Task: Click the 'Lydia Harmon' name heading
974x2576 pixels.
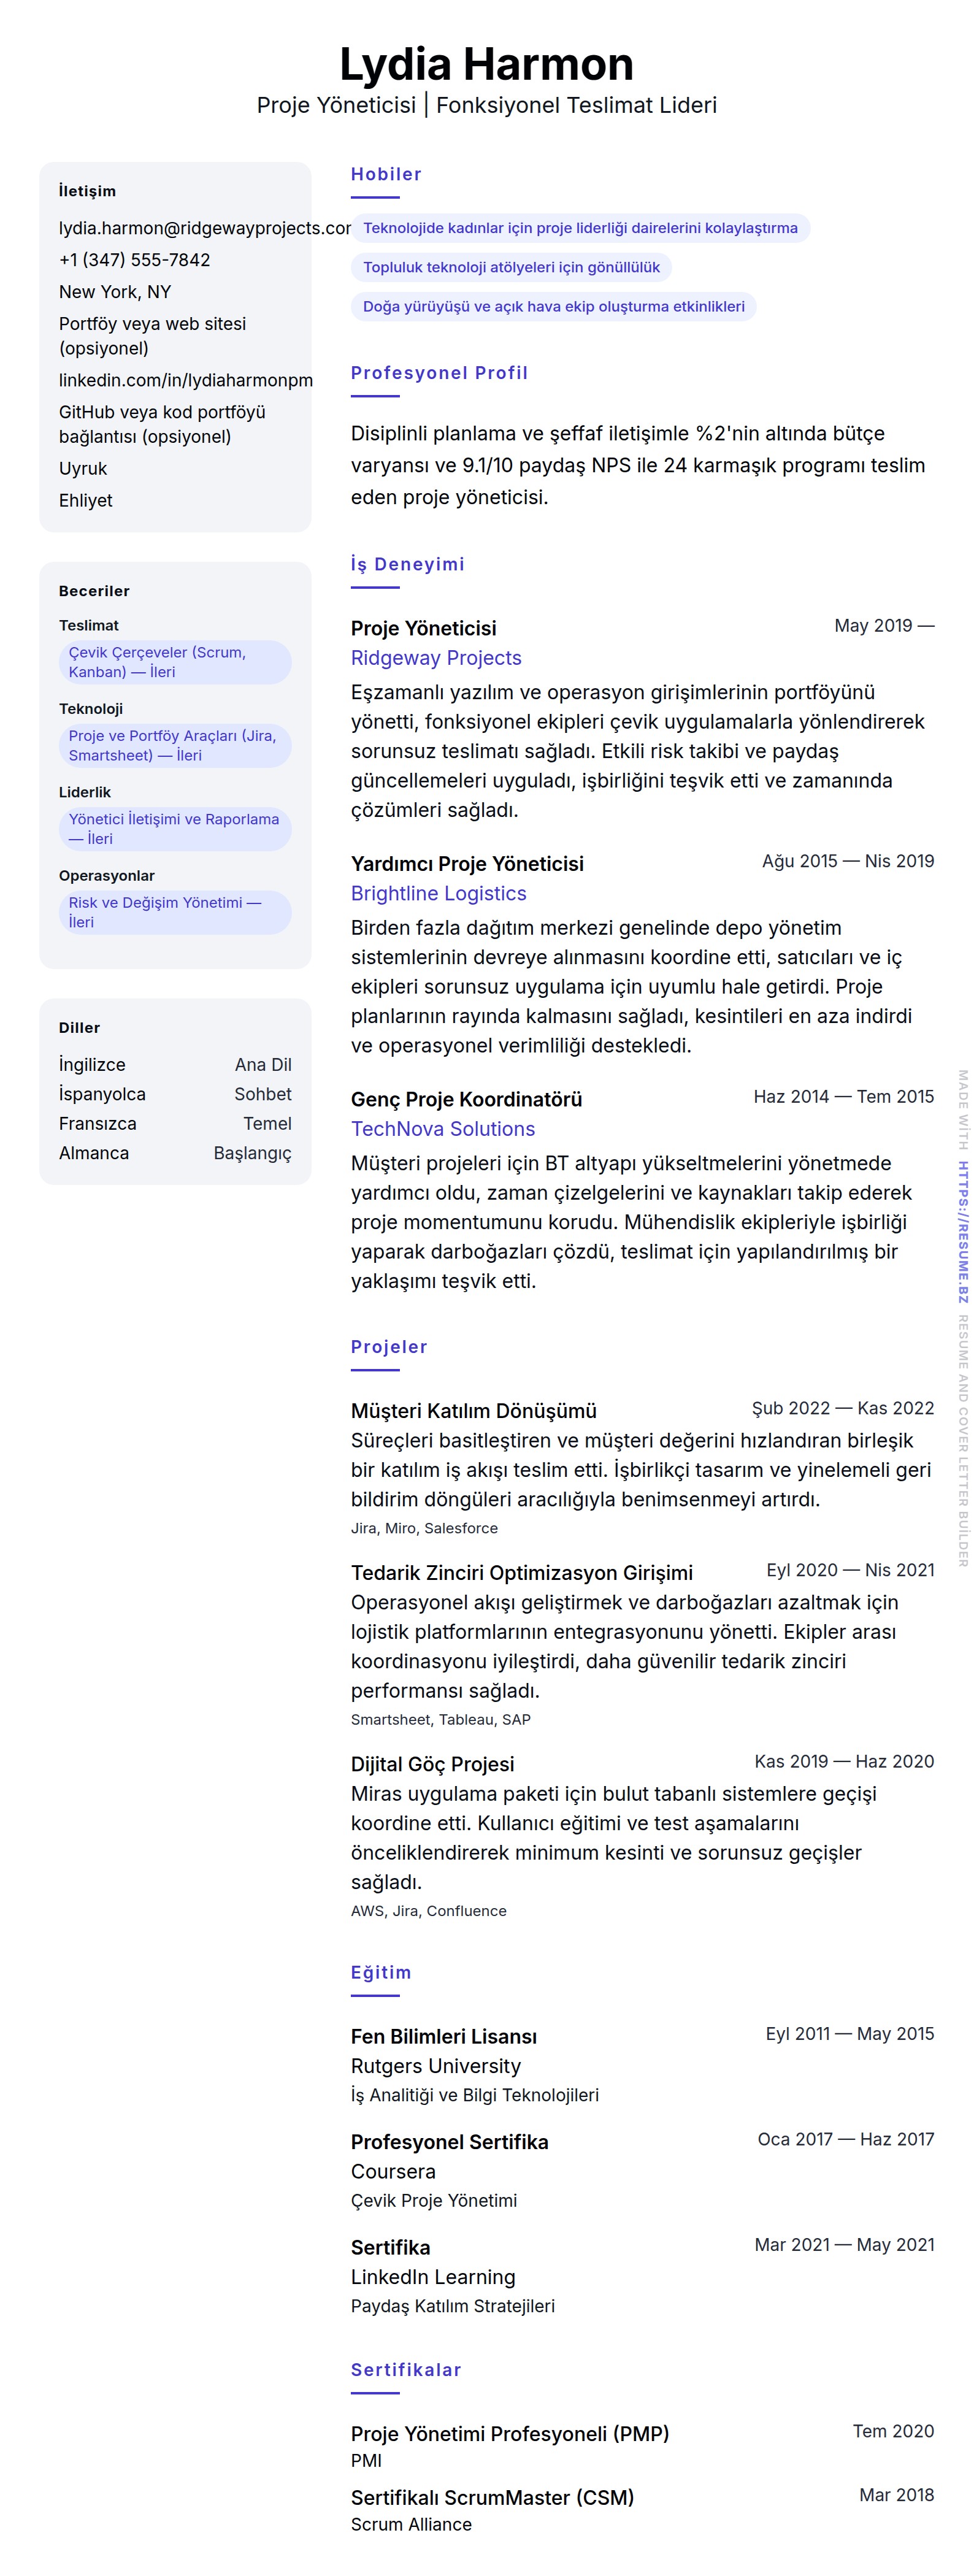Action: [486, 65]
